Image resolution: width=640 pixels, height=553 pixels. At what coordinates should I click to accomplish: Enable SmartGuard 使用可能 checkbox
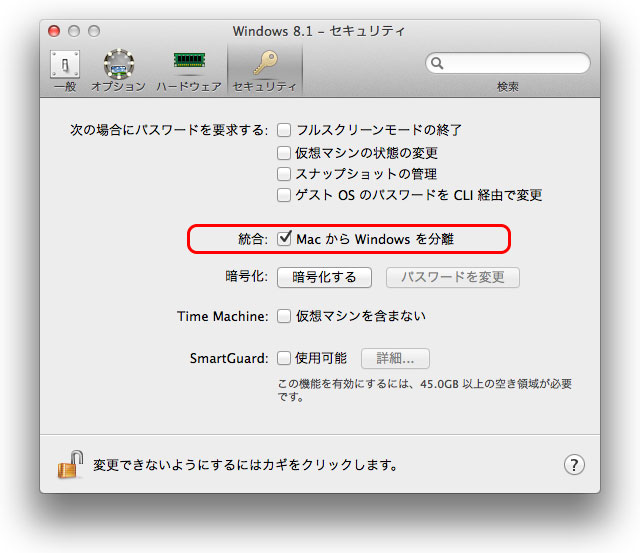284,358
